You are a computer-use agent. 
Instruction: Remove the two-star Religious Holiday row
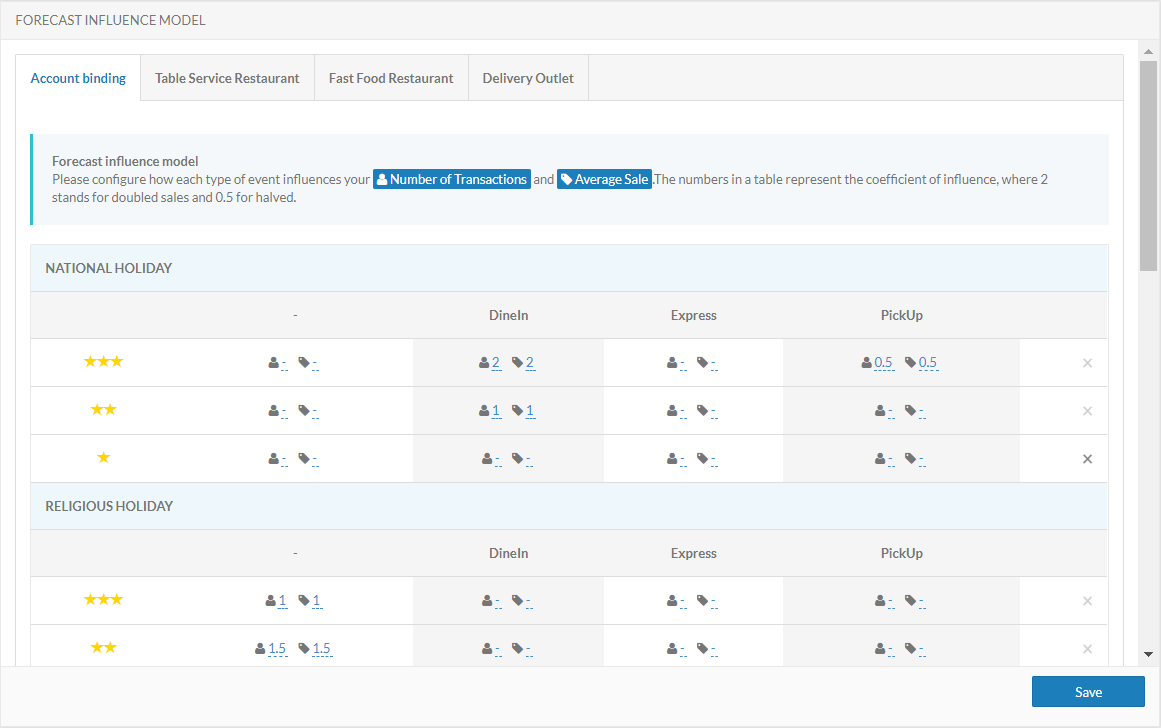[x=1087, y=649]
